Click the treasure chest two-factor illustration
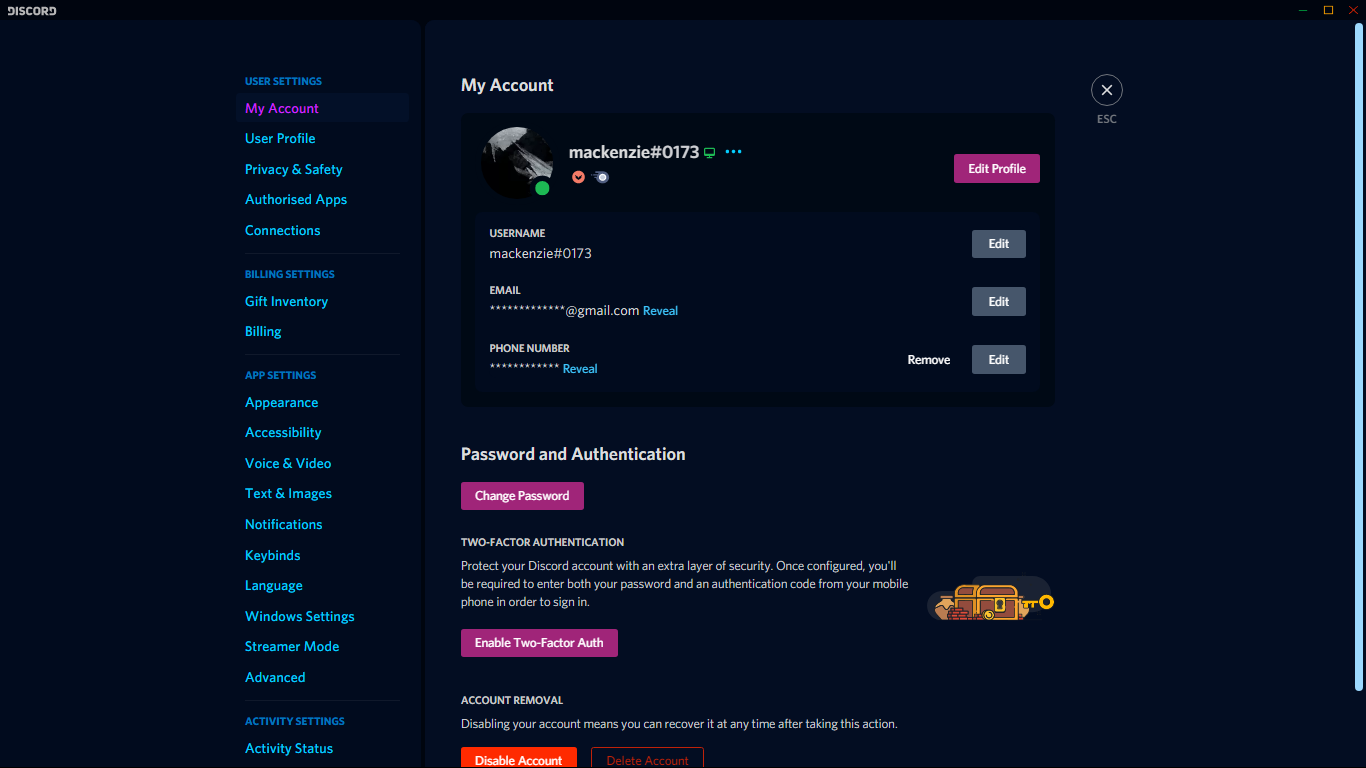Image resolution: width=1366 pixels, height=768 pixels. 990,600
